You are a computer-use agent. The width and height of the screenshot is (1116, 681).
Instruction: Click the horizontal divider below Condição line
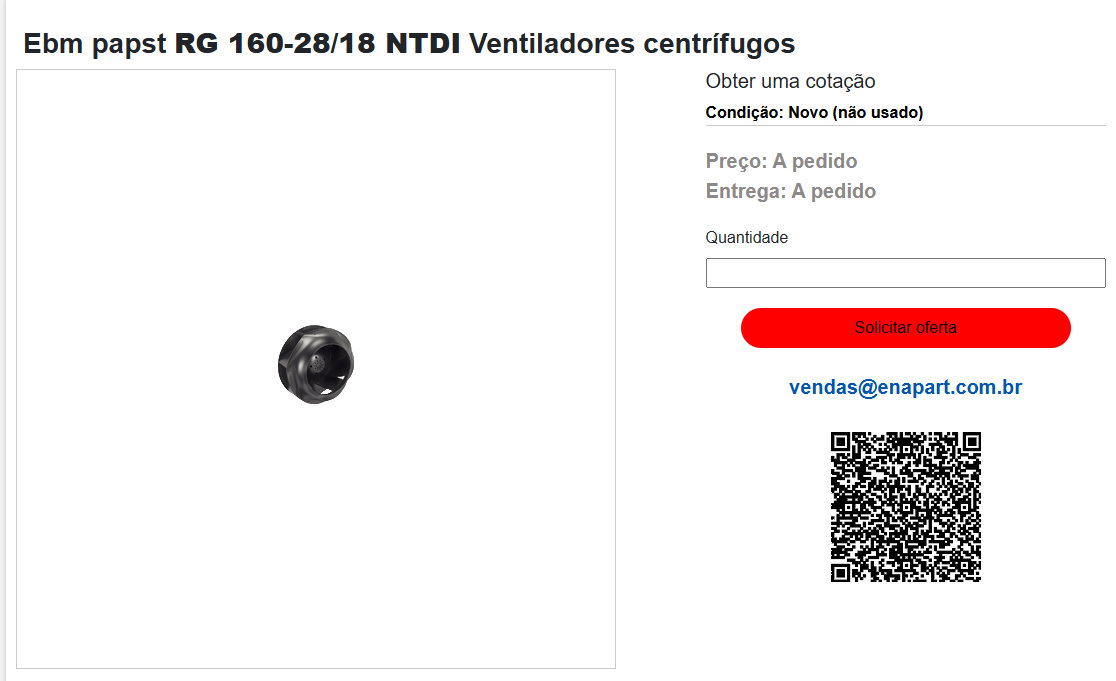(905, 125)
